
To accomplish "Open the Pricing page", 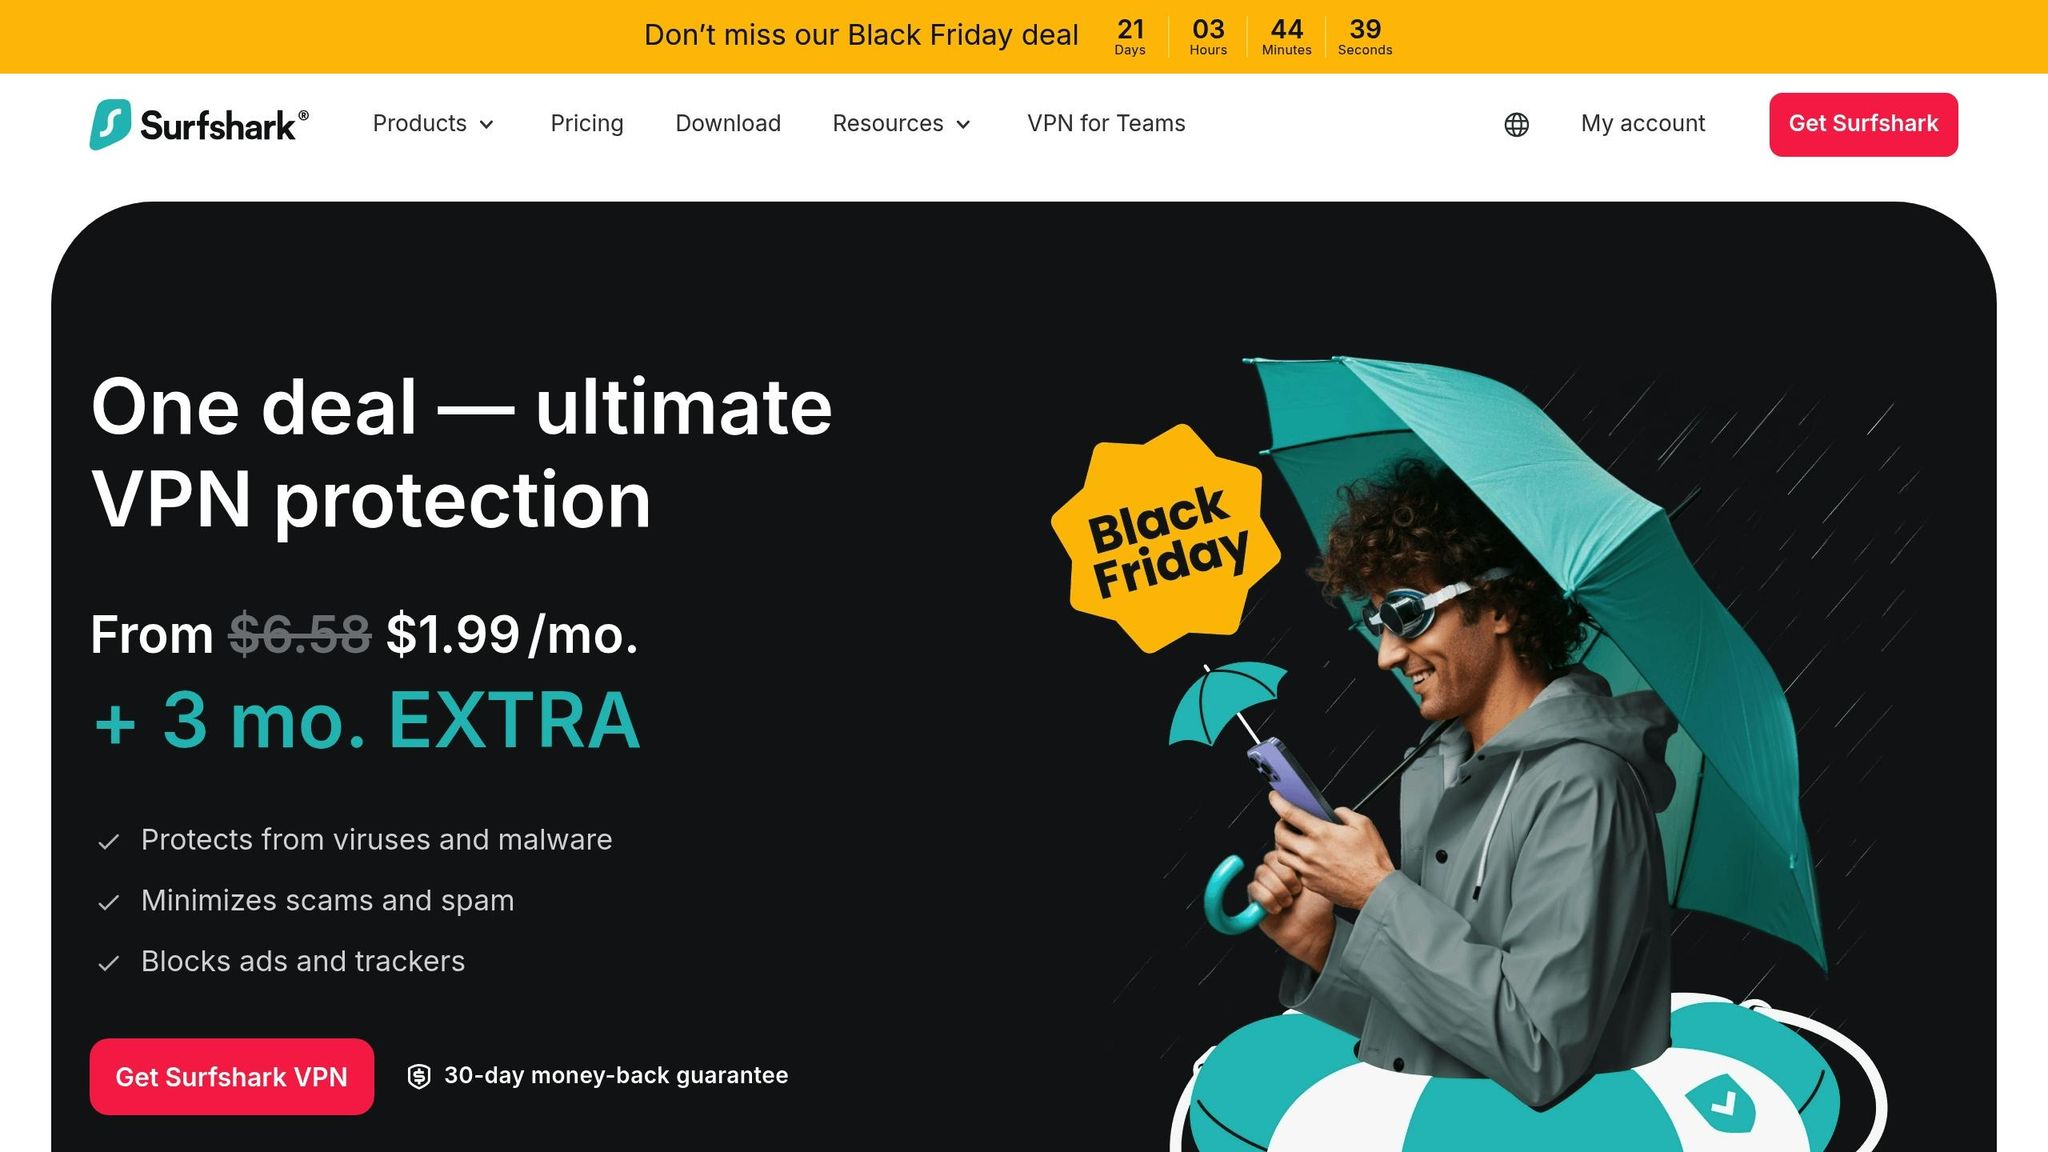I will coord(587,124).
